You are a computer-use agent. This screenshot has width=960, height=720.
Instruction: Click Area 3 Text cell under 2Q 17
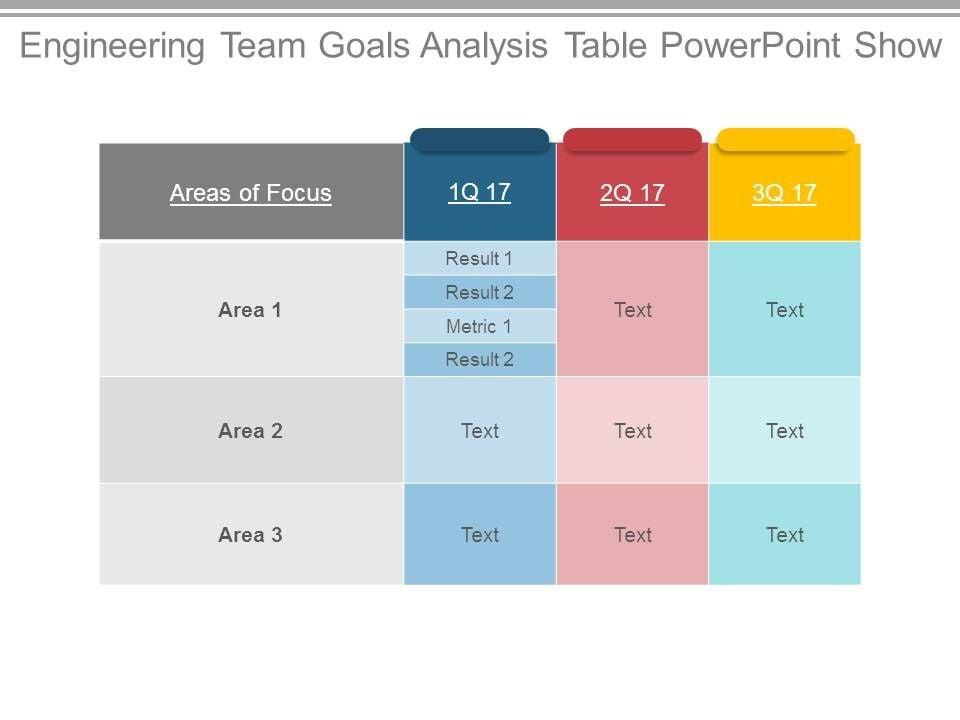click(x=633, y=535)
